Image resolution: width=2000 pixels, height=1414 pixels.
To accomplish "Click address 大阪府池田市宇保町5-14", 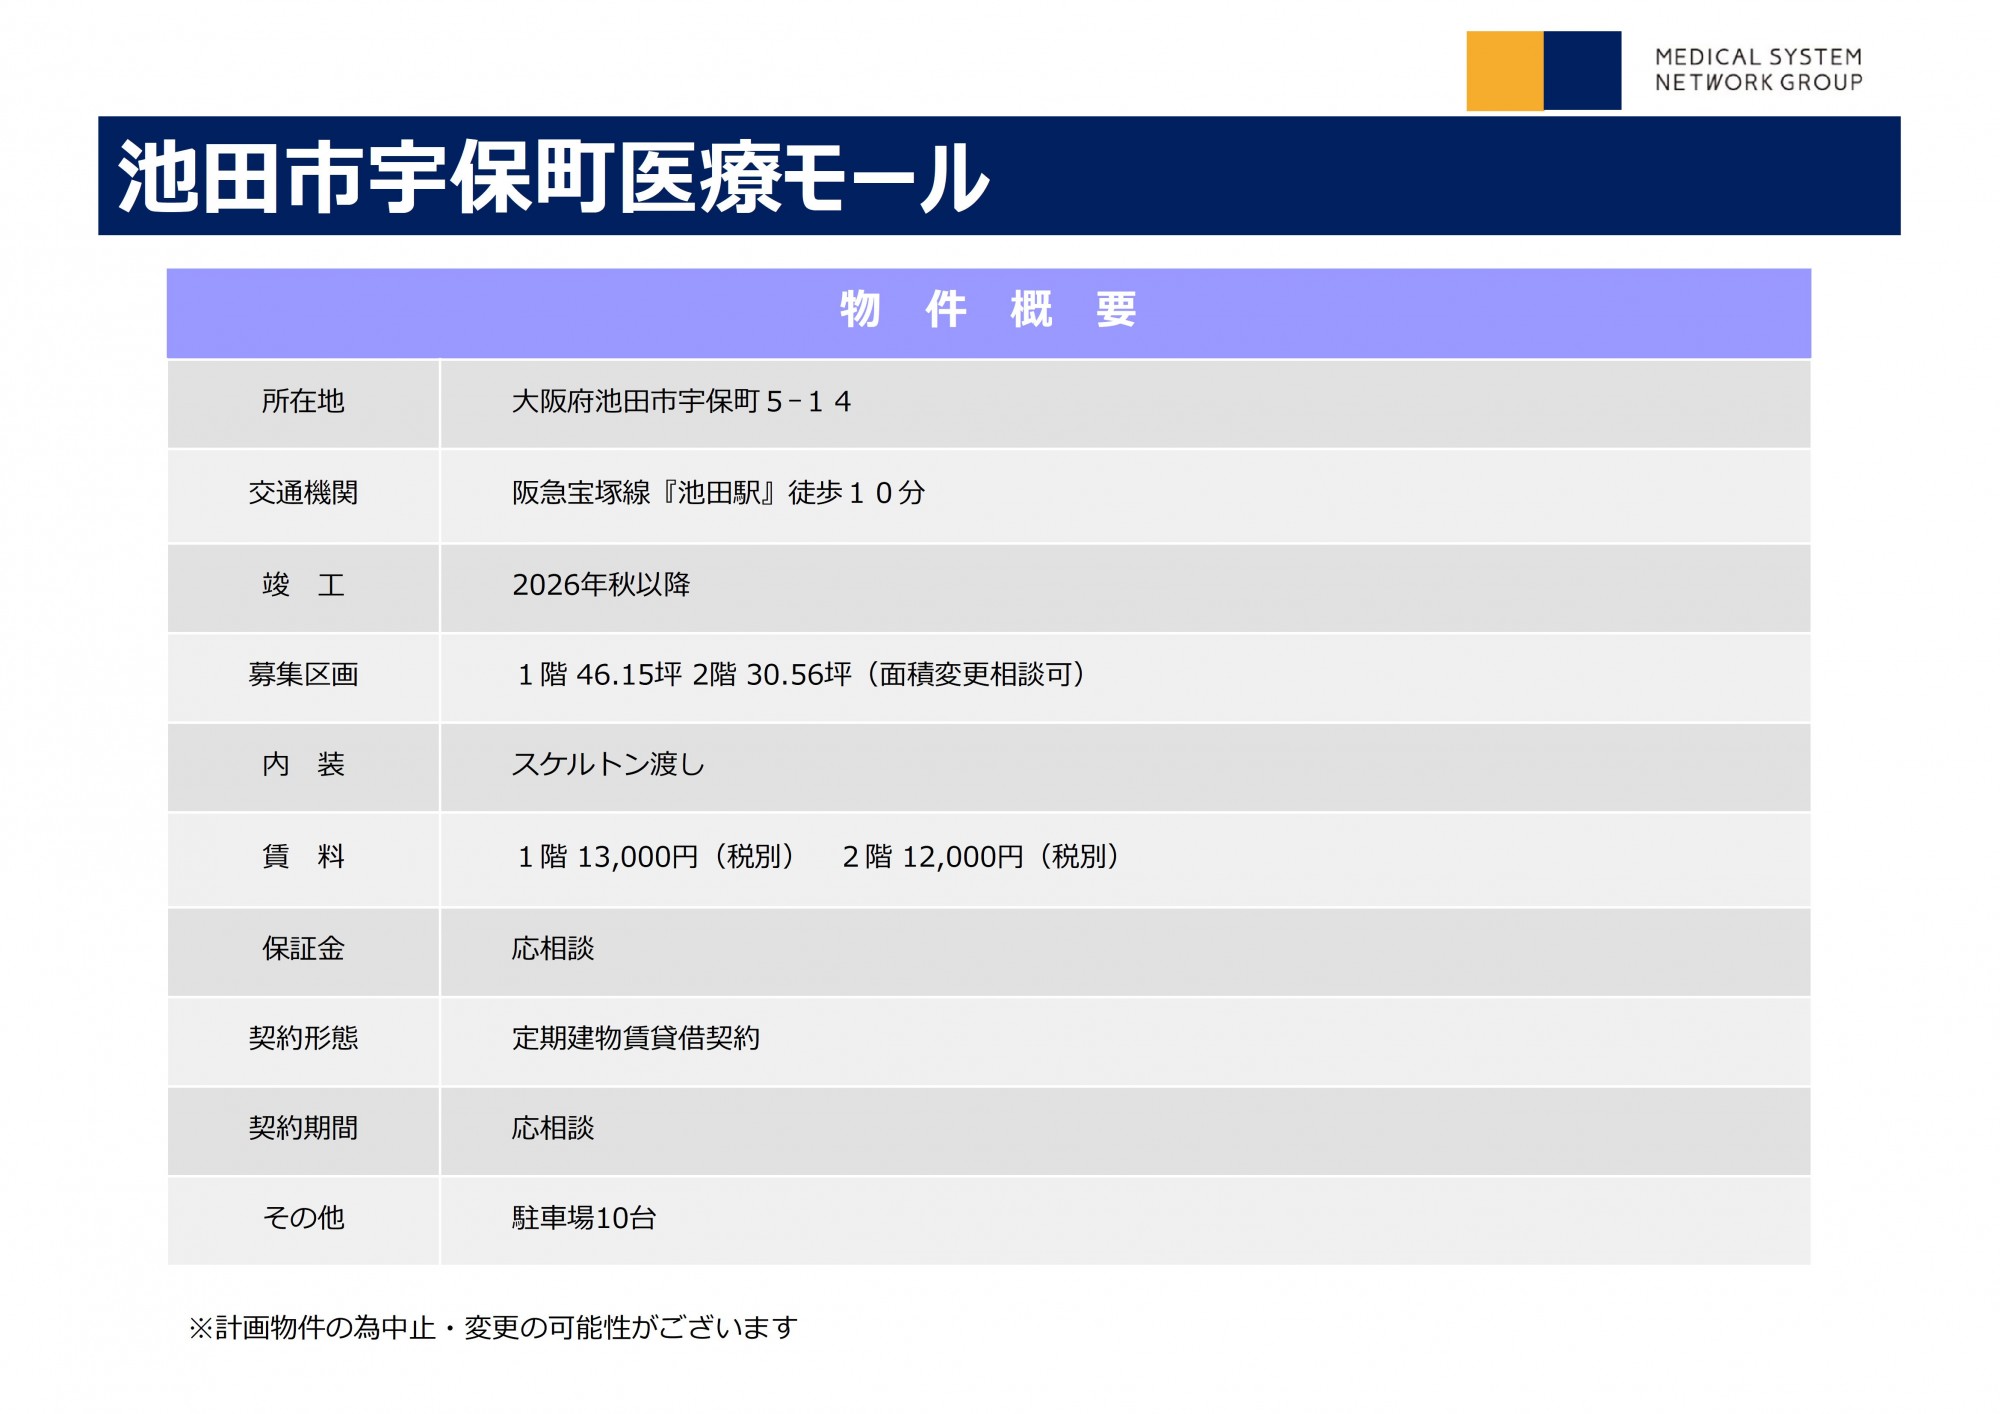I will (x=681, y=402).
